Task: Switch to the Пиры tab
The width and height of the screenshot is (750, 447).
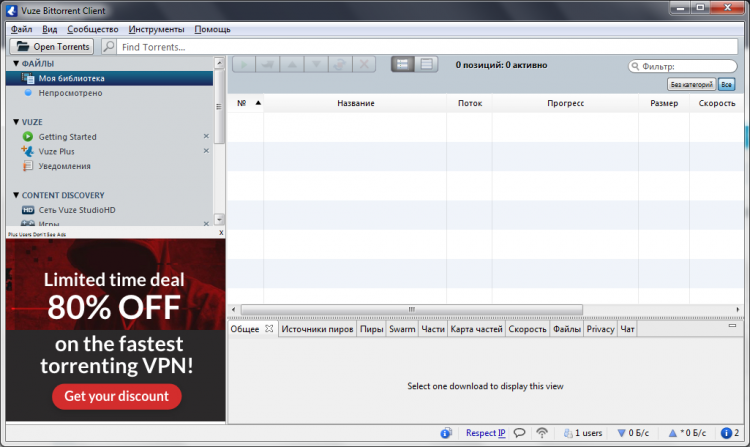Action: point(371,329)
